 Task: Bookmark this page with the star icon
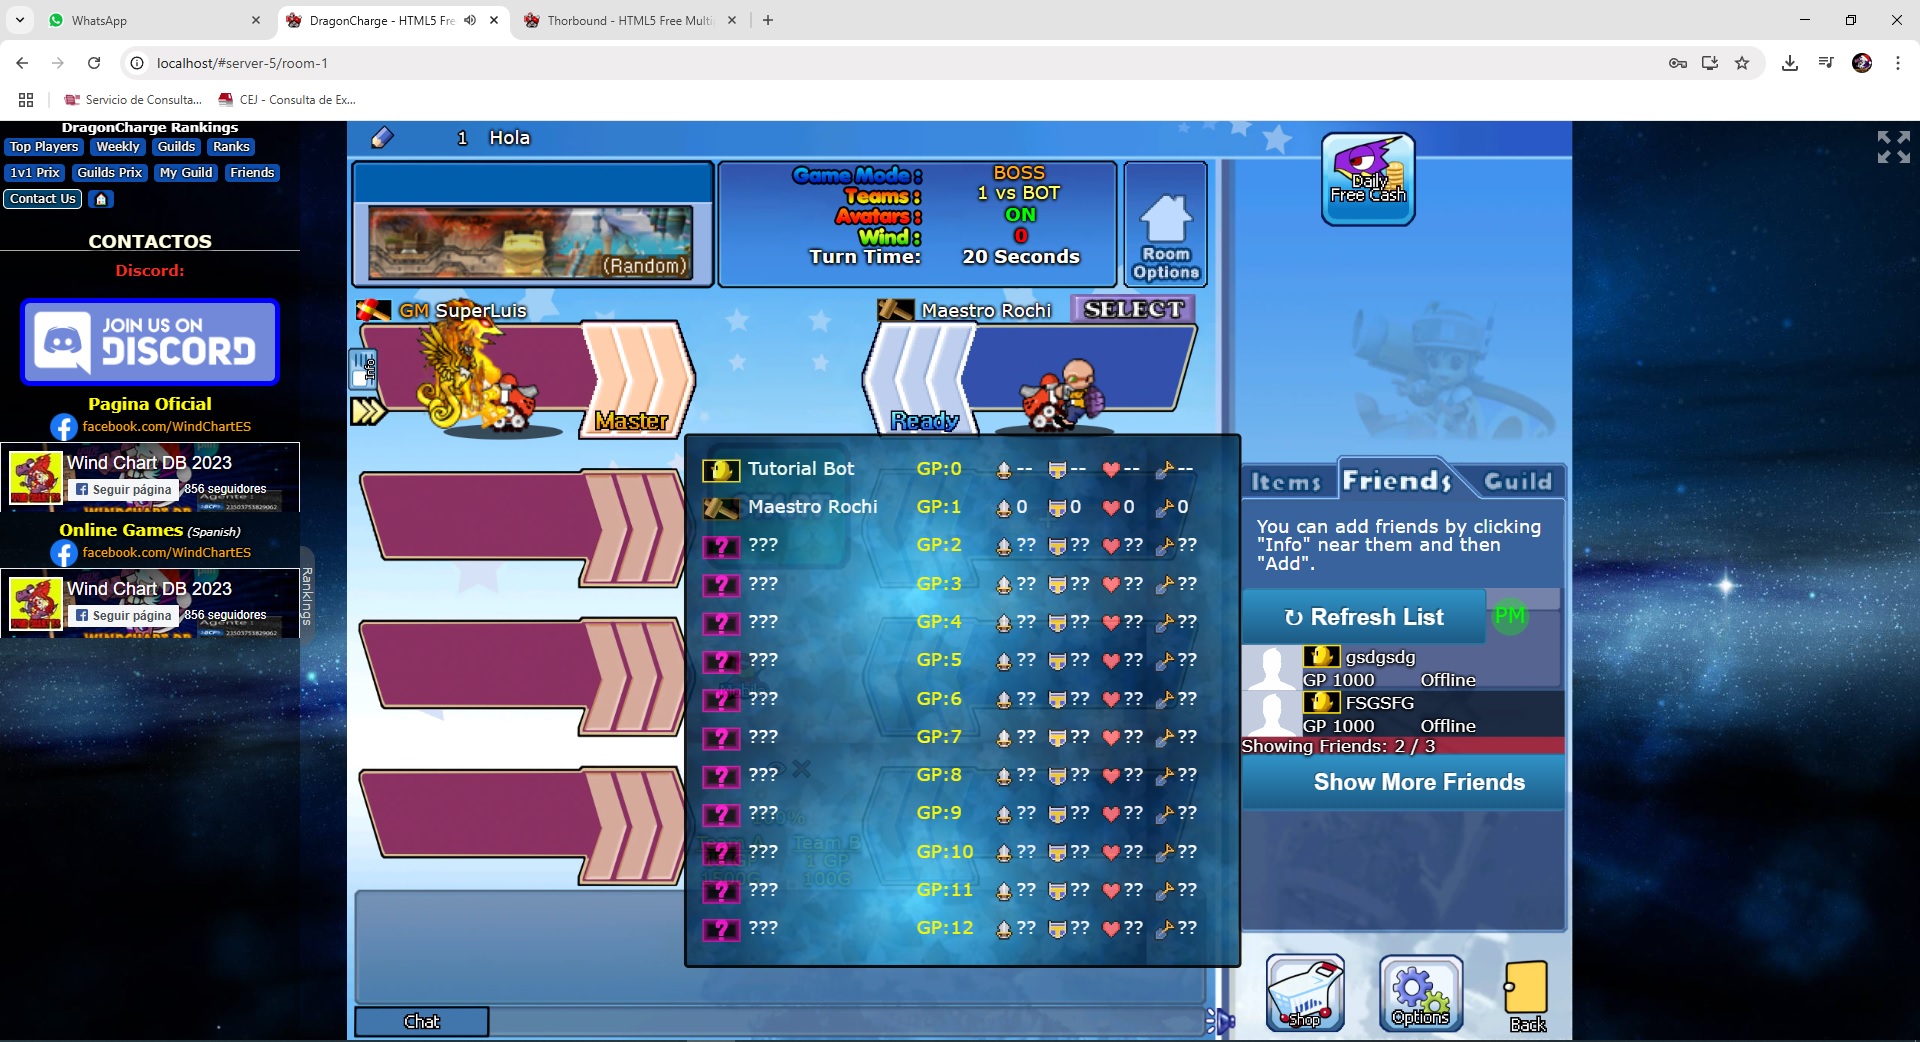pyautogui.click(x=1742, y=63)
